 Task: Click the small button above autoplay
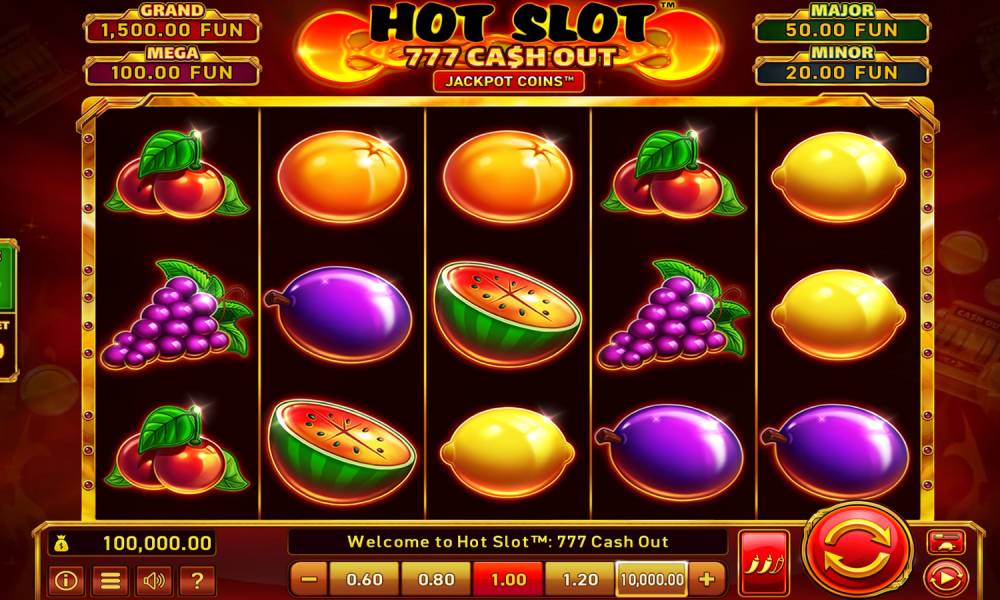point(946,543)
